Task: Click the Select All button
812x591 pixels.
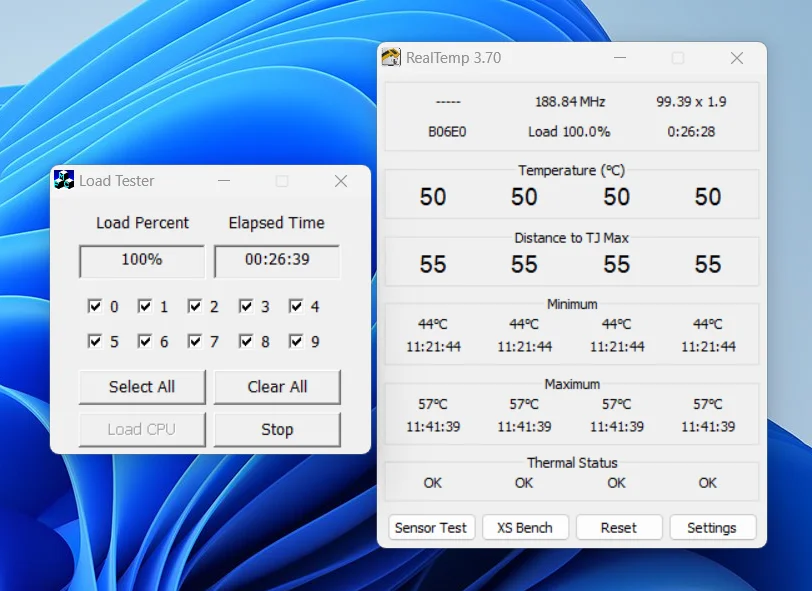Action: click(x=142, y=387)
